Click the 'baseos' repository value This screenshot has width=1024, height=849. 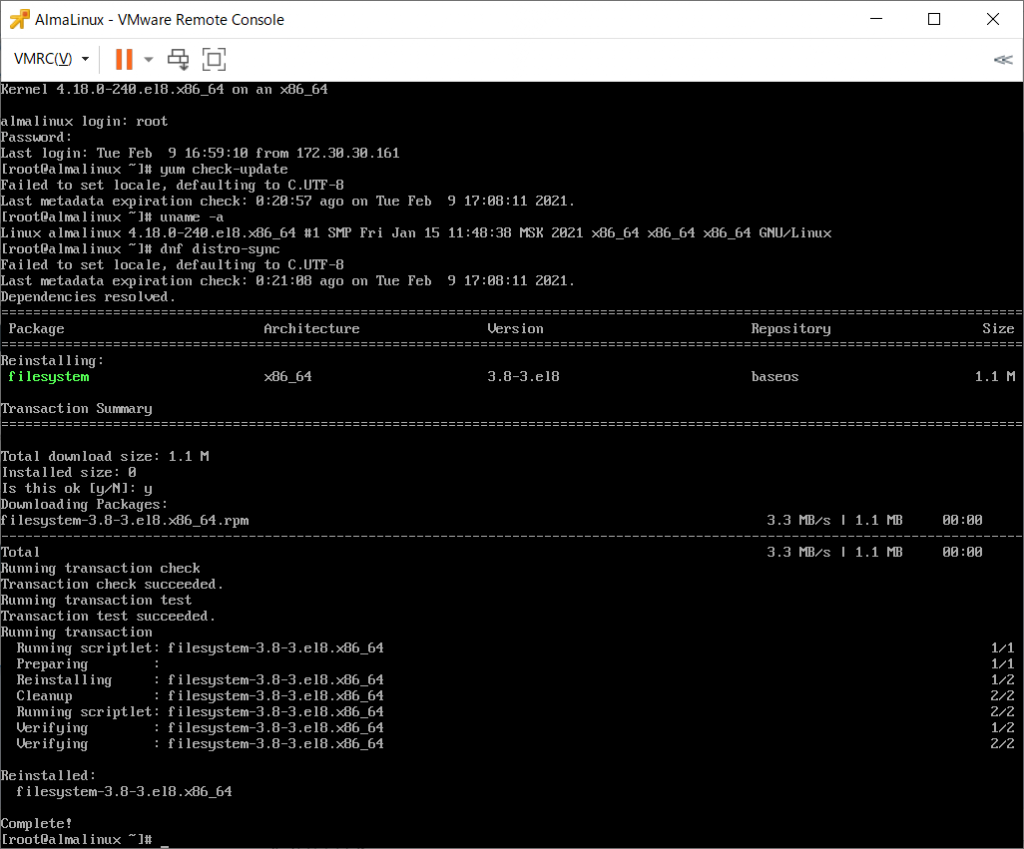775,377
